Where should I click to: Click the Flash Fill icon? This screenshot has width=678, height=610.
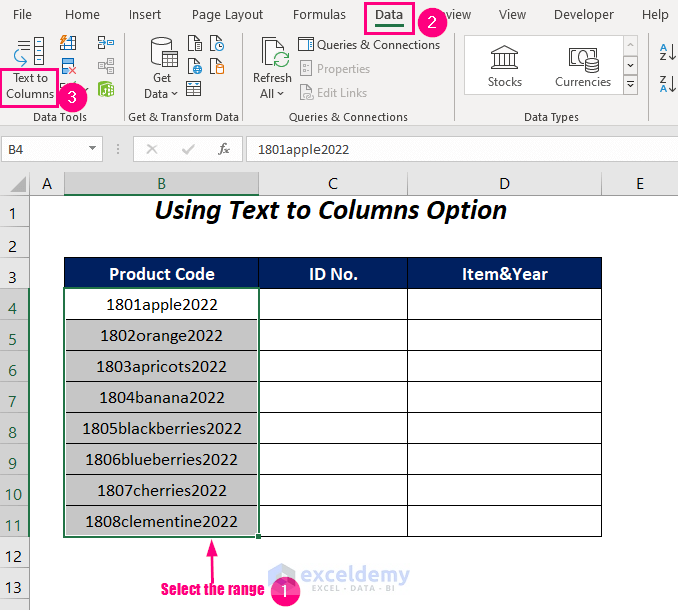[x=68, y=43]
